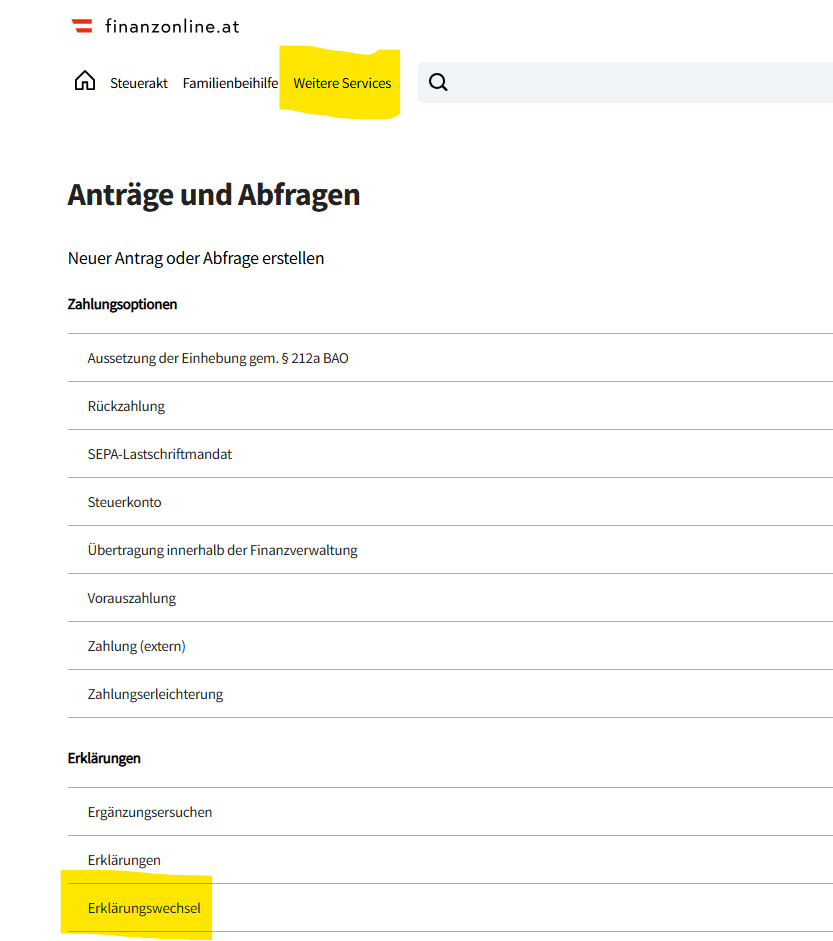Click the magnifying glass search icon
The width and height of the screenshot is (833, 941).
click(438, 83)
